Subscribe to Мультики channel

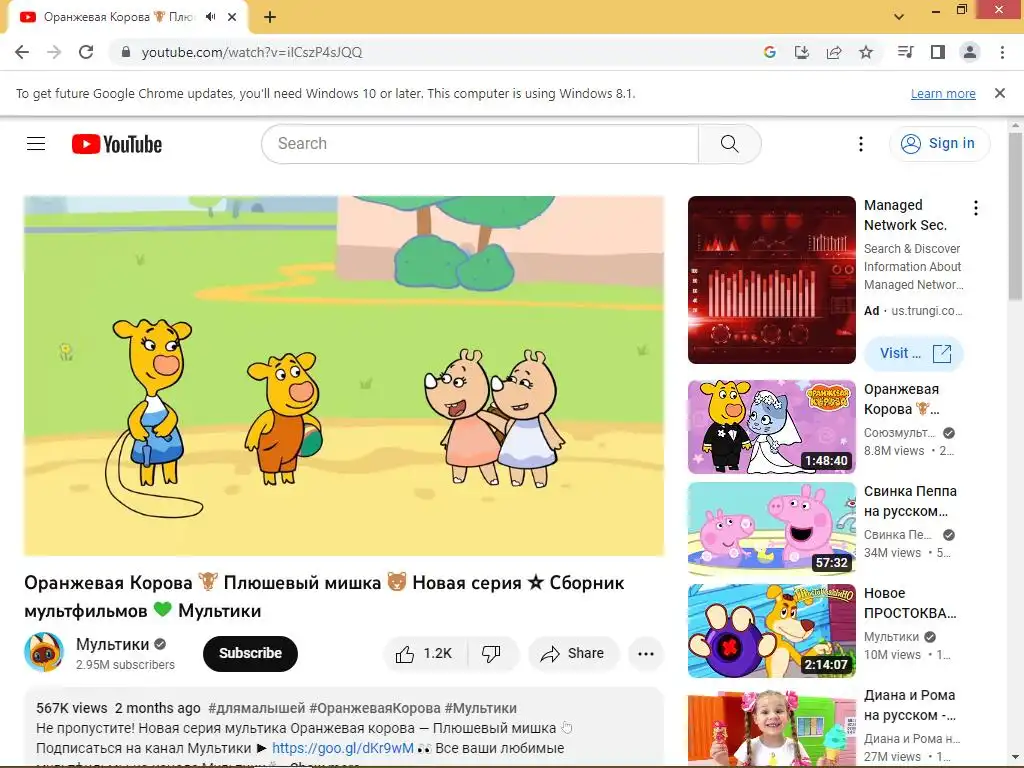tap(250, 653)
